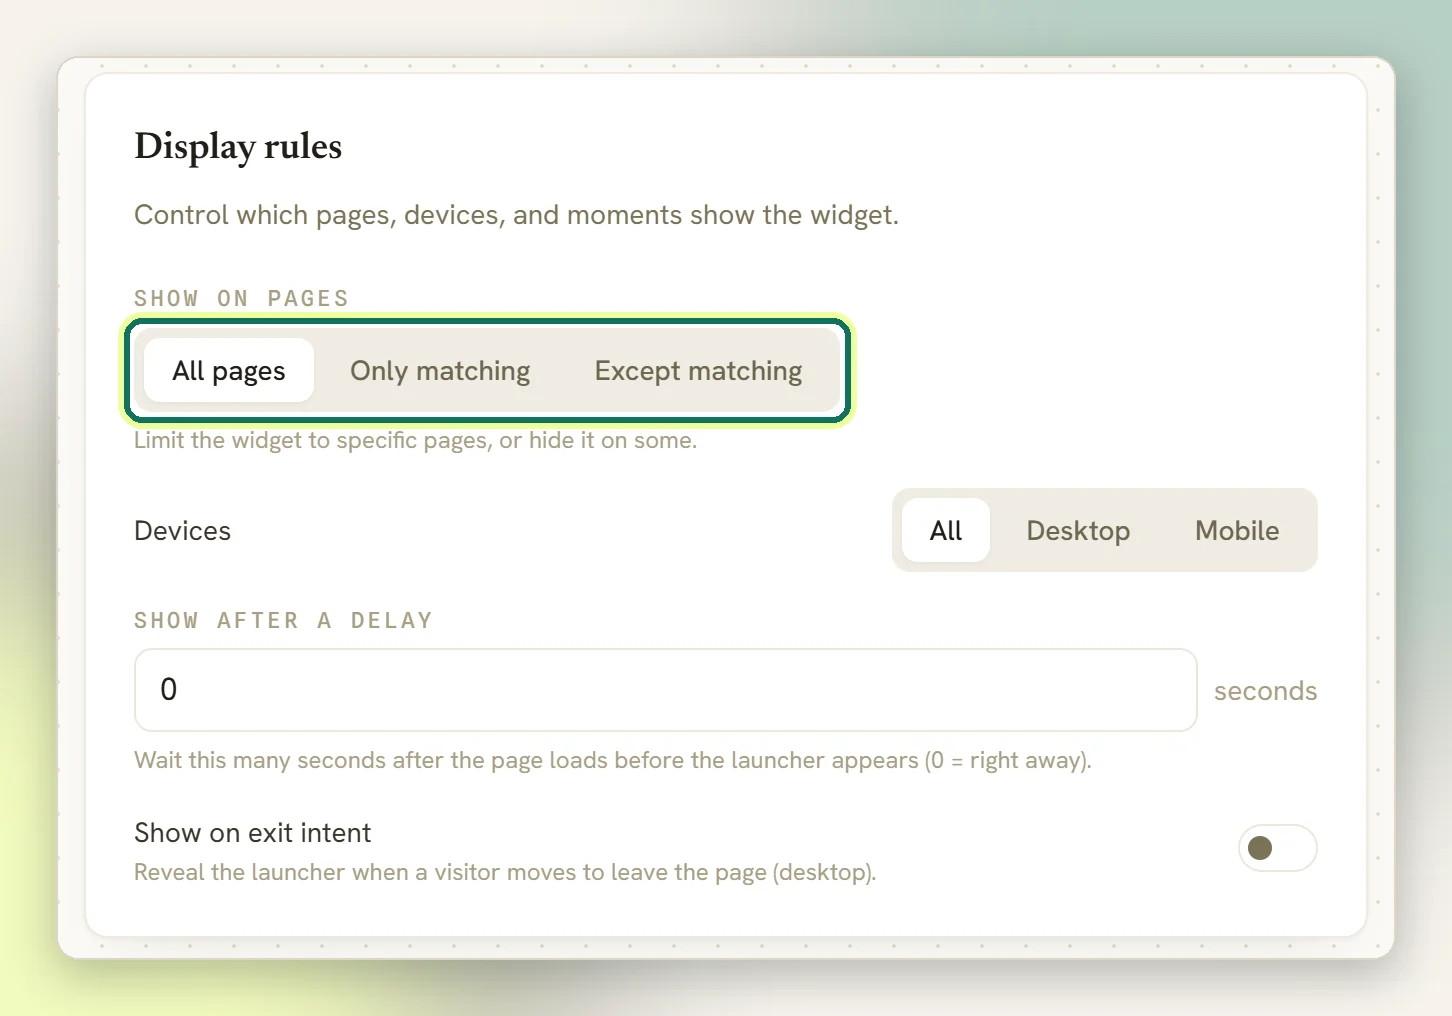1452x1016 pixels.
Task: Click the SHOW AFTER A DELAY label
Action: [284, 620]
